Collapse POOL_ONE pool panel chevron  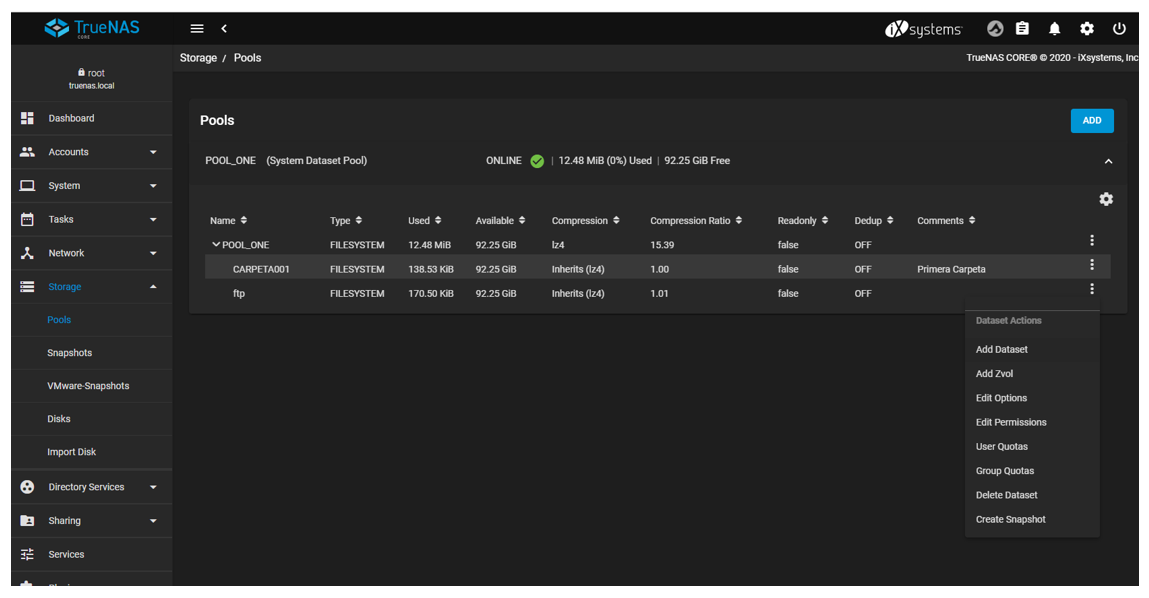click(x=1108, y=161)
